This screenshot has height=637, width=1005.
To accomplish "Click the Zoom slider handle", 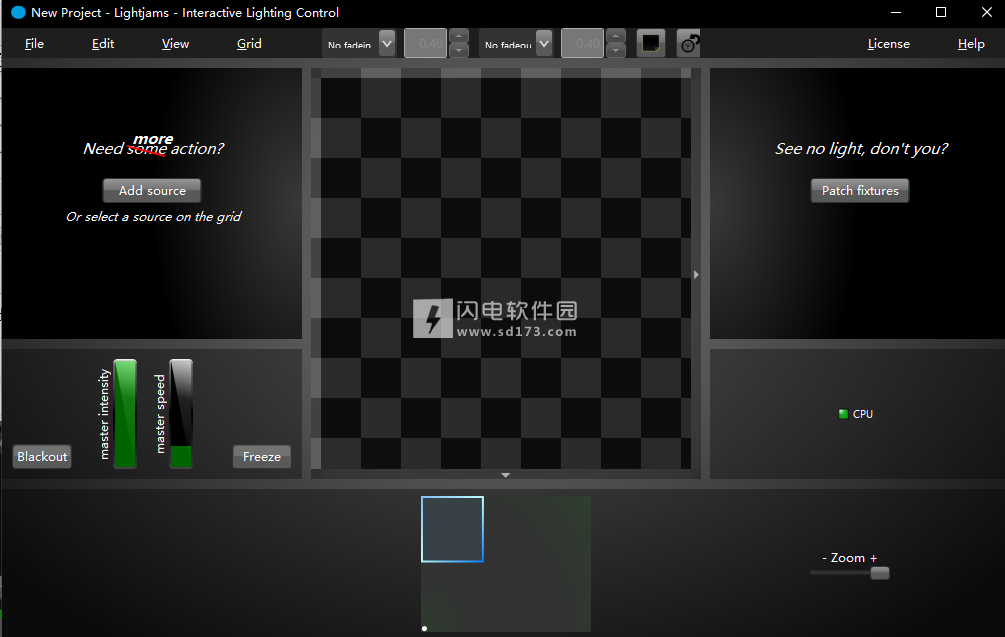I will click(x=880, y=573).
